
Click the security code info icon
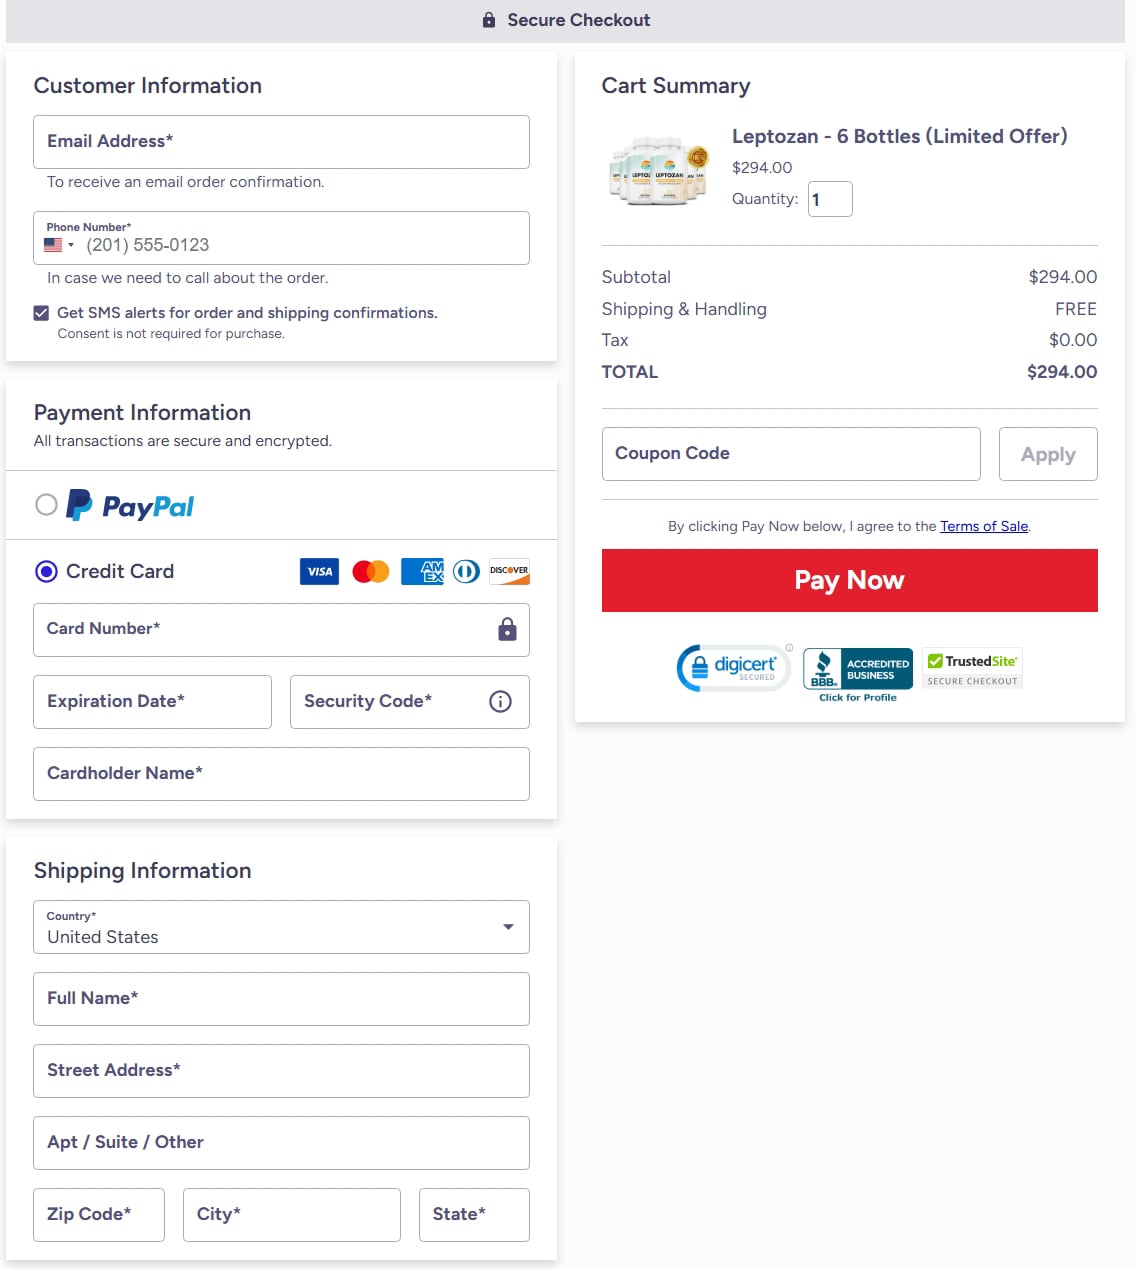point(500,702)
